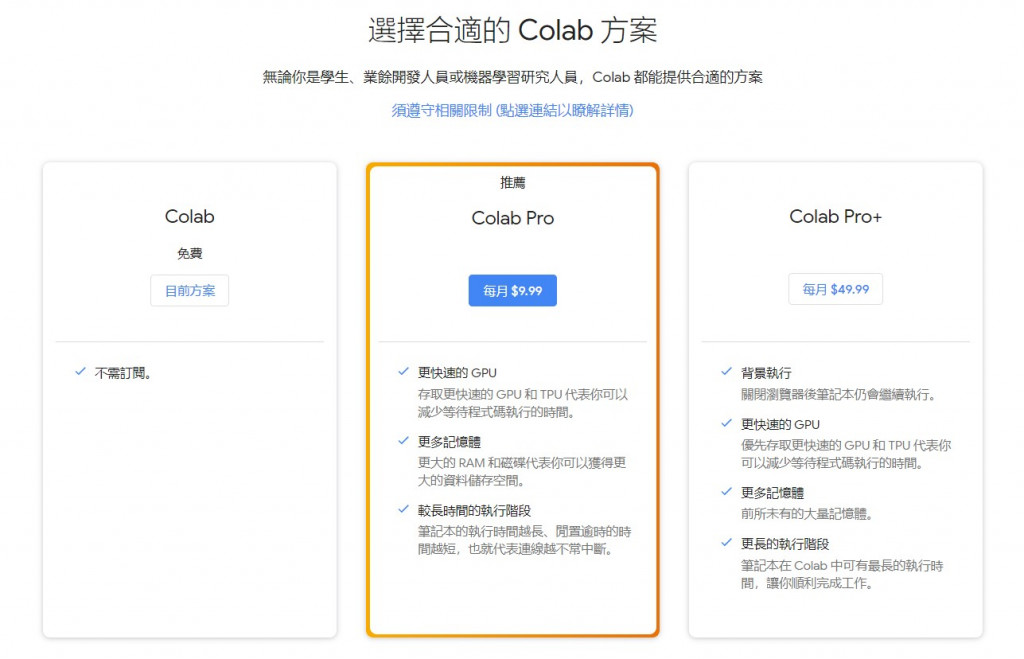Subscribe with the 每月 $9.99 button
1024x659 pixels.
513,291
